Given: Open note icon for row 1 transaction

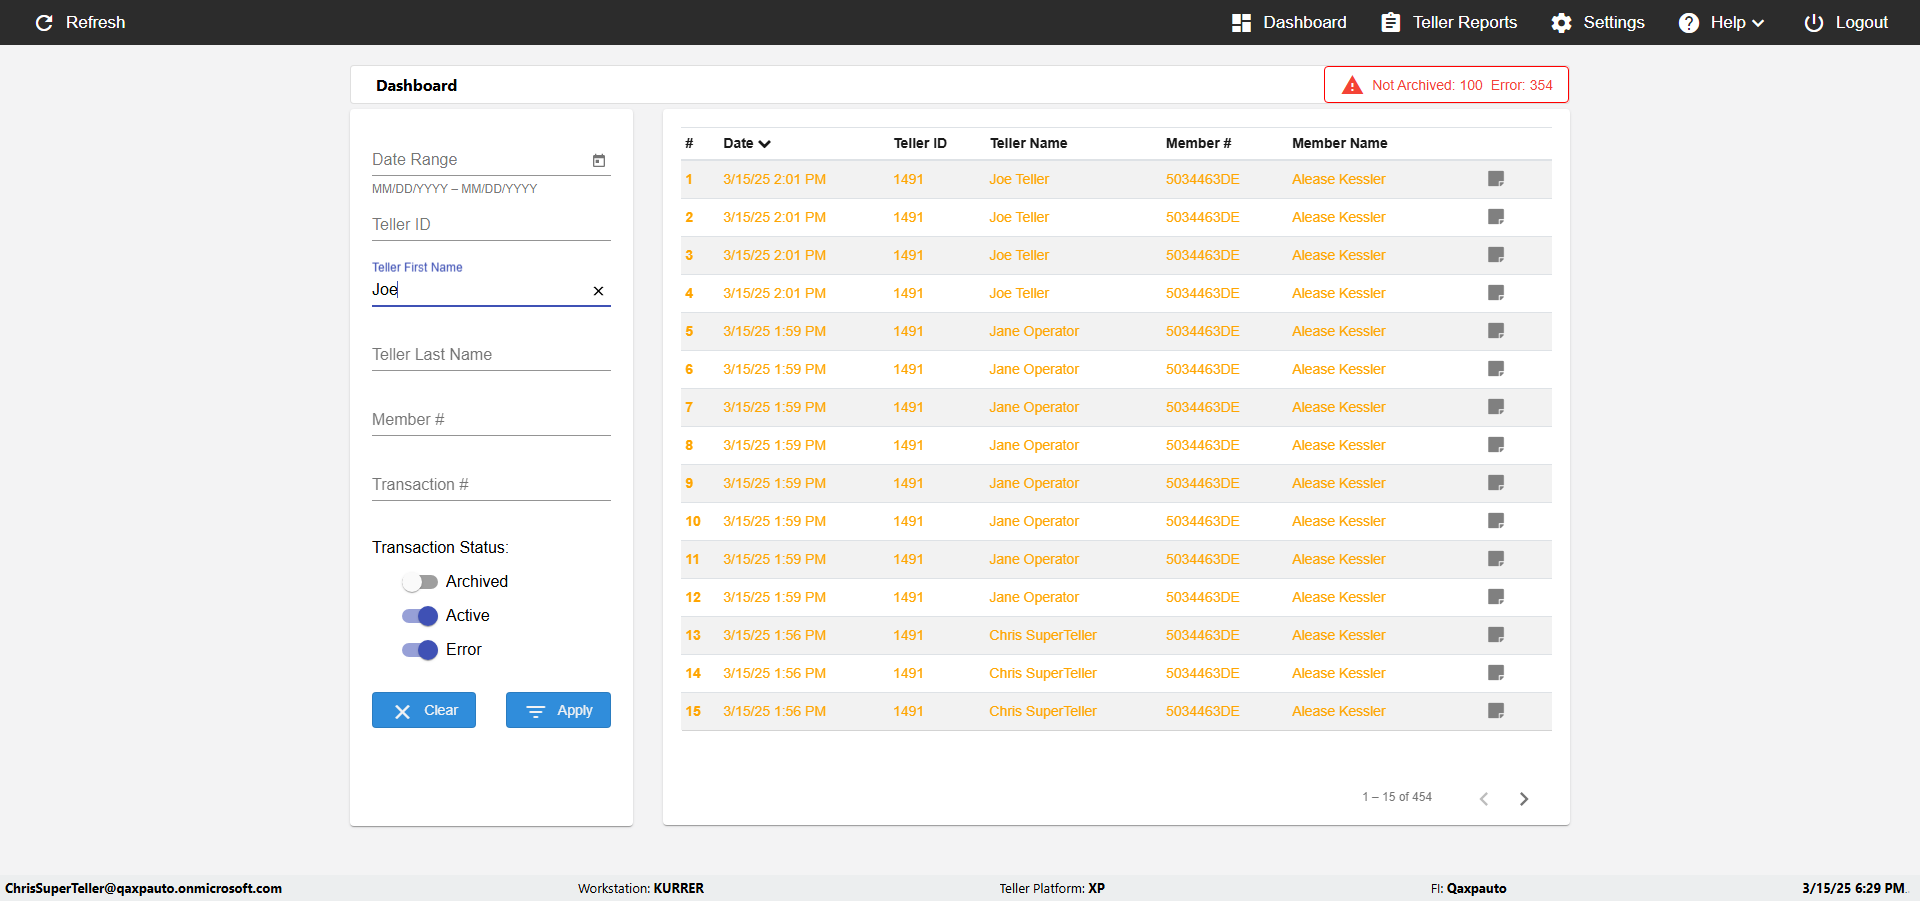Looking at the screenshot, I should [1496, 179].
